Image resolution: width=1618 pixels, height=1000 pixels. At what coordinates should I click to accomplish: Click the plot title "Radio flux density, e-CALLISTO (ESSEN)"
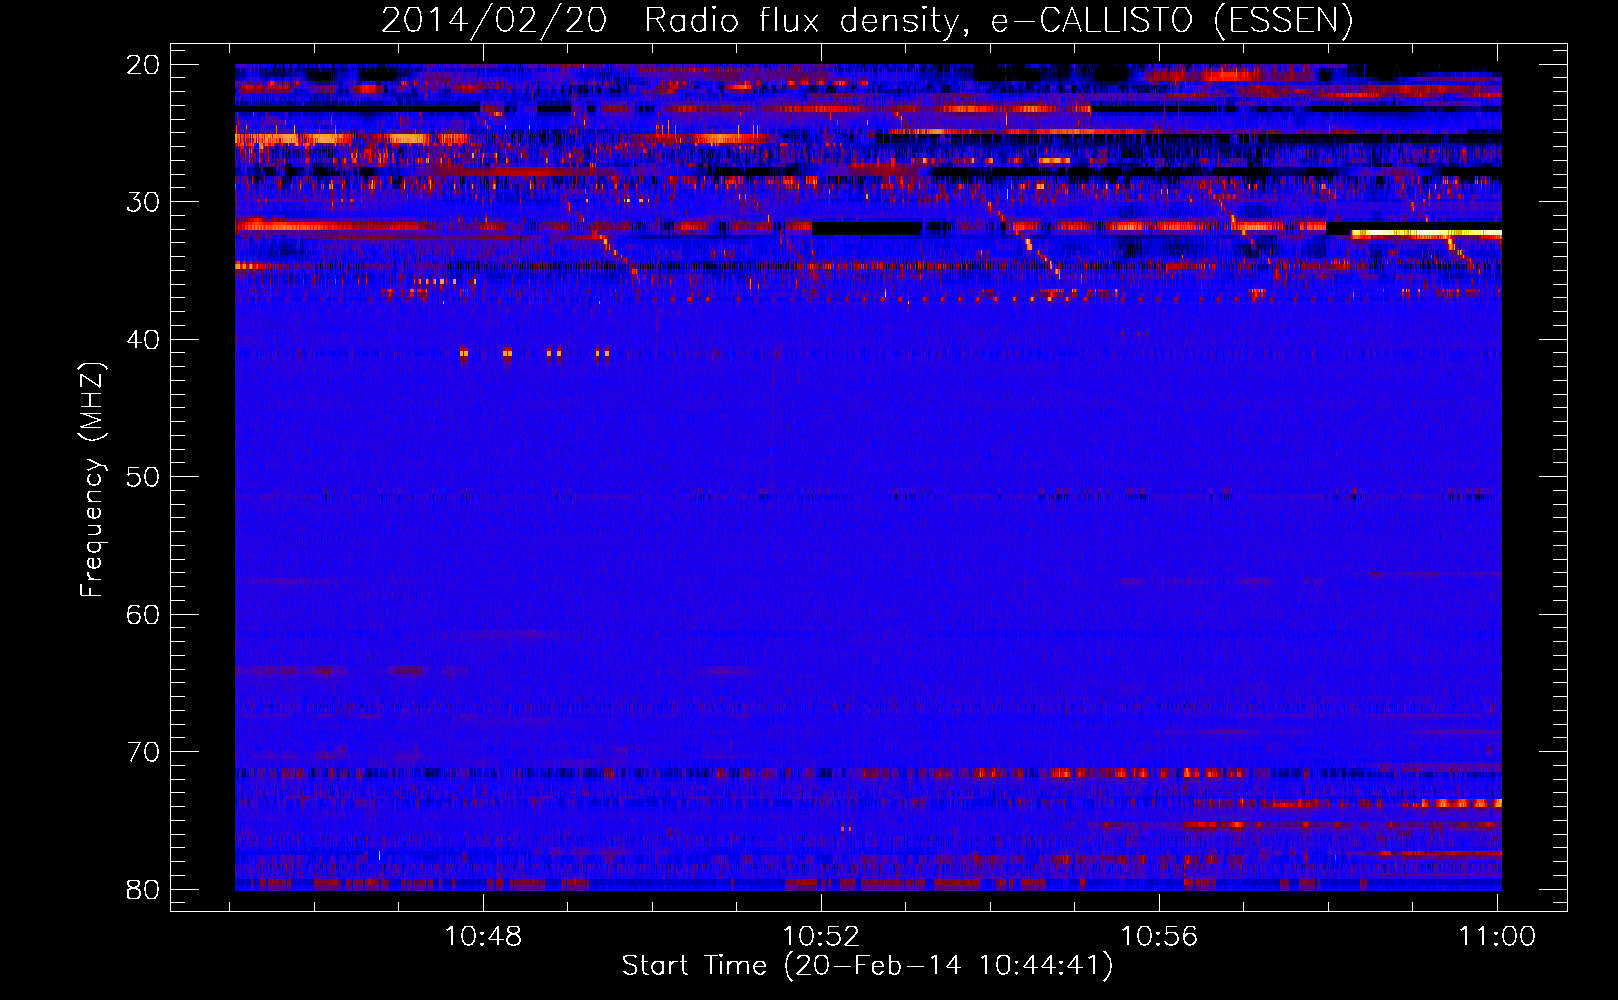click(998, 21)
